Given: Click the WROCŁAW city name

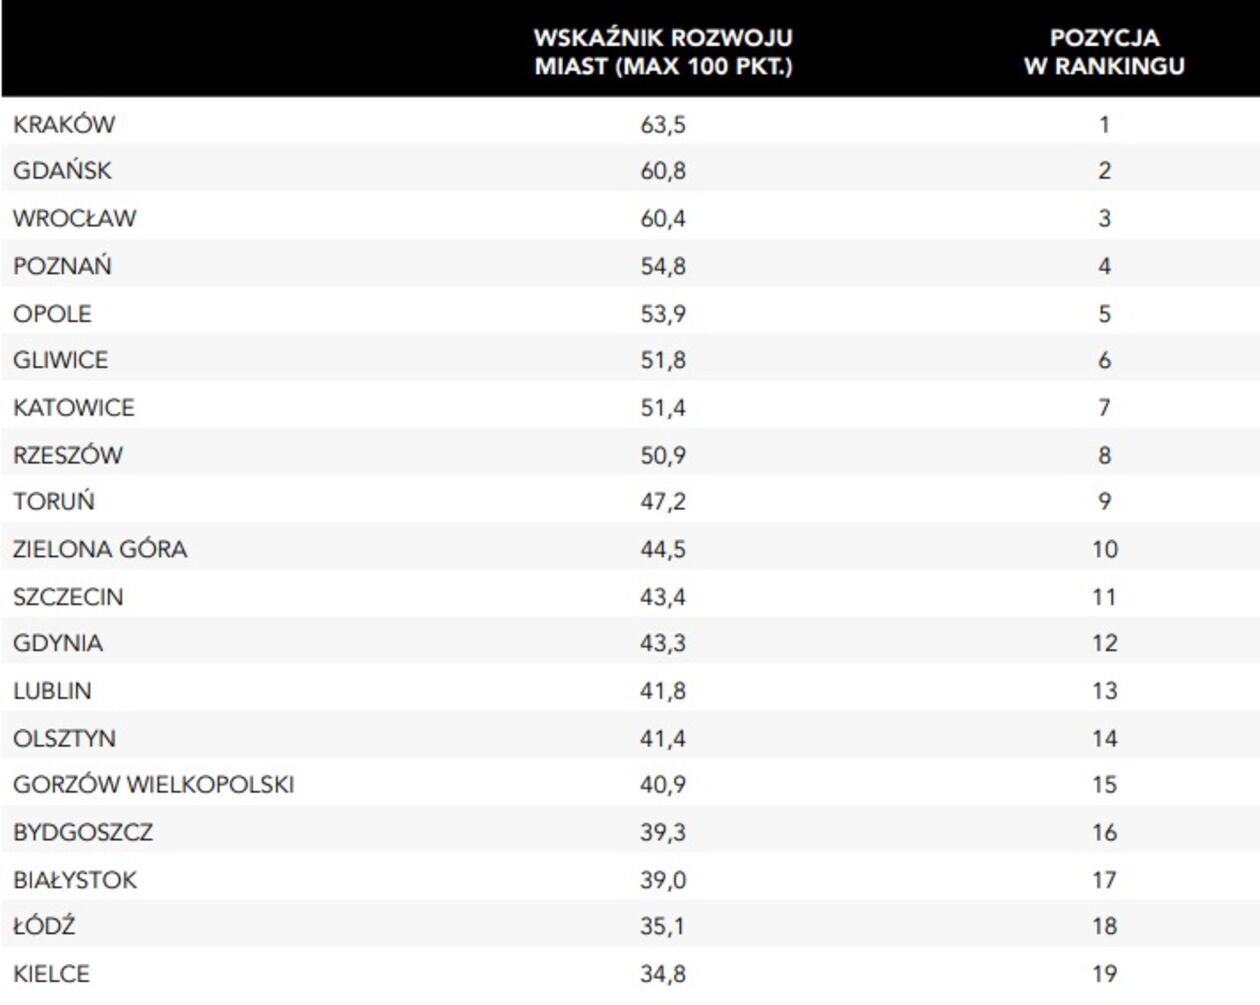Looking at the screenshot, I should 74,219.
